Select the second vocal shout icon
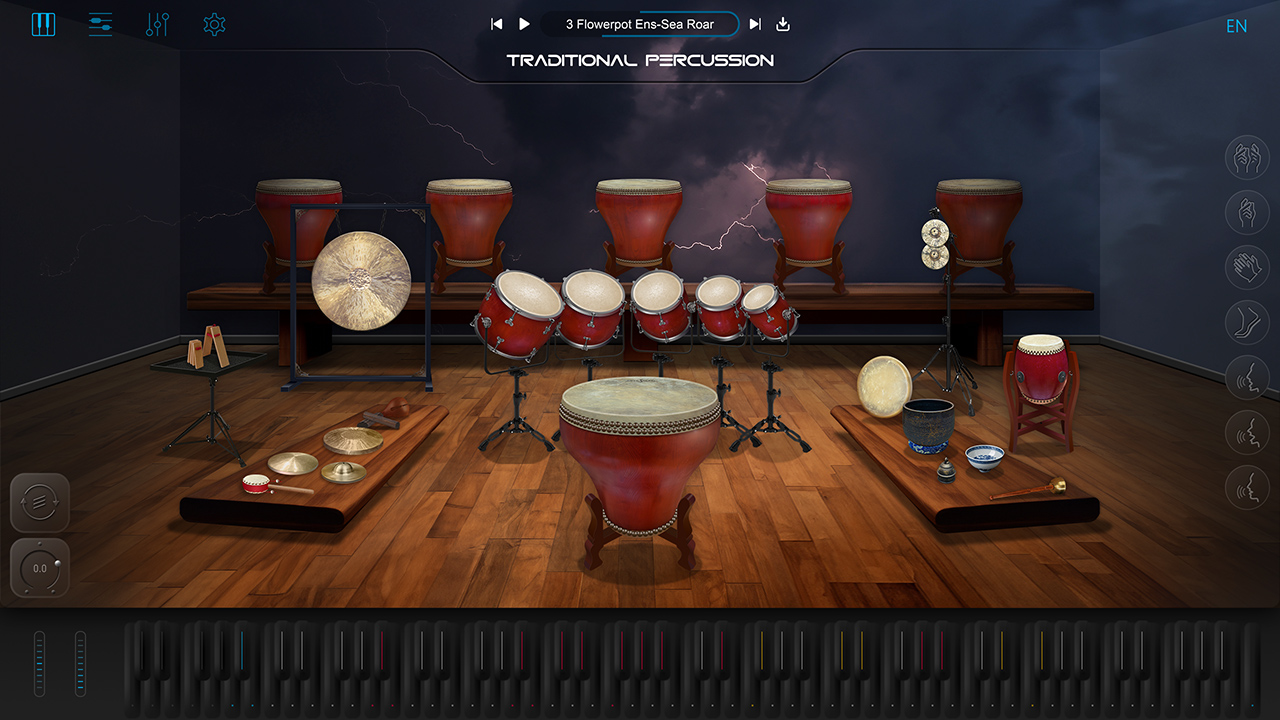This screenshot has height=720, width=1280. tap(1247, 432)
